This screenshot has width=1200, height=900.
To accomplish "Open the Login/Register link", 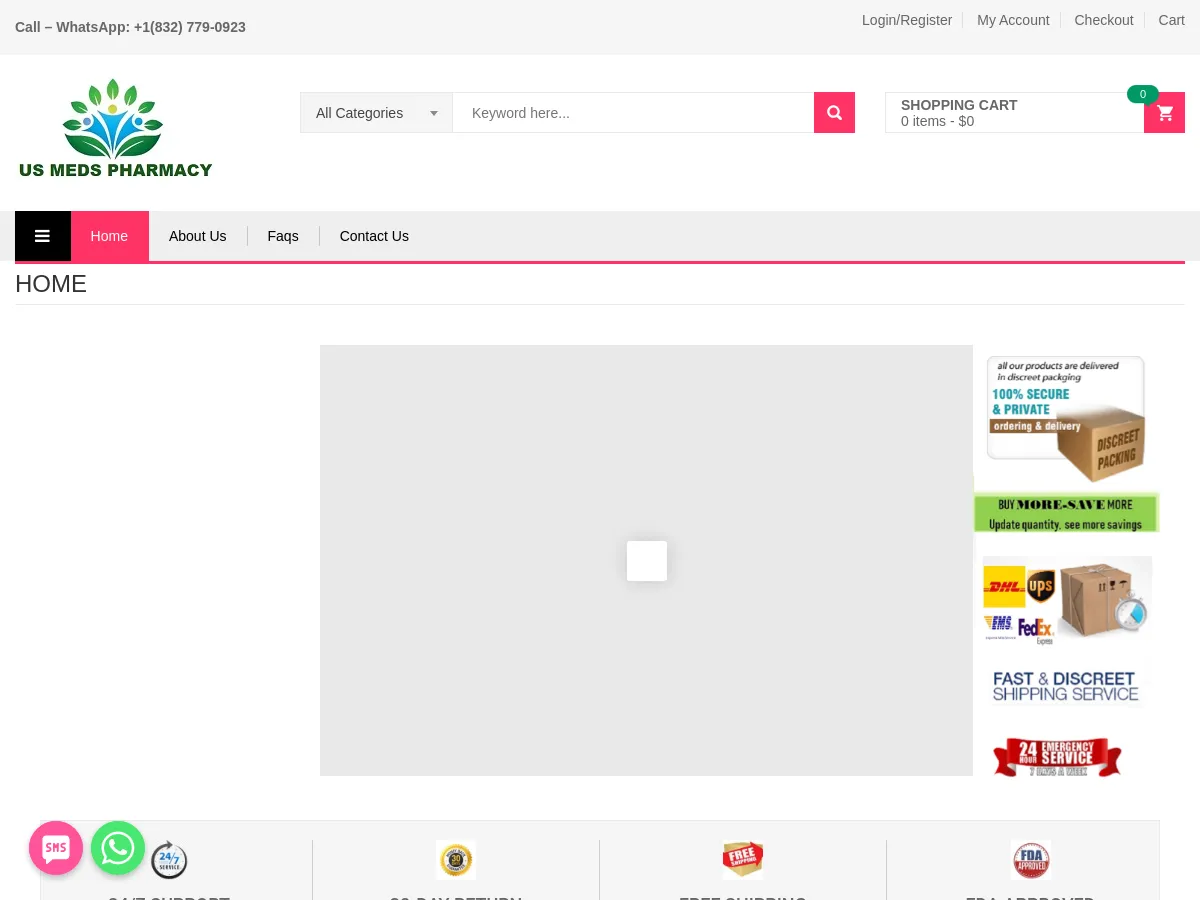I will click(906, 20).
